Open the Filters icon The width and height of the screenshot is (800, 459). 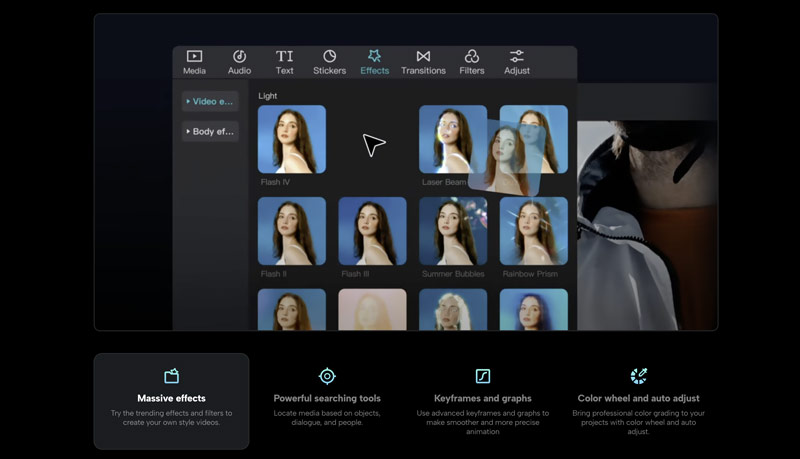(x=471, y=57)
